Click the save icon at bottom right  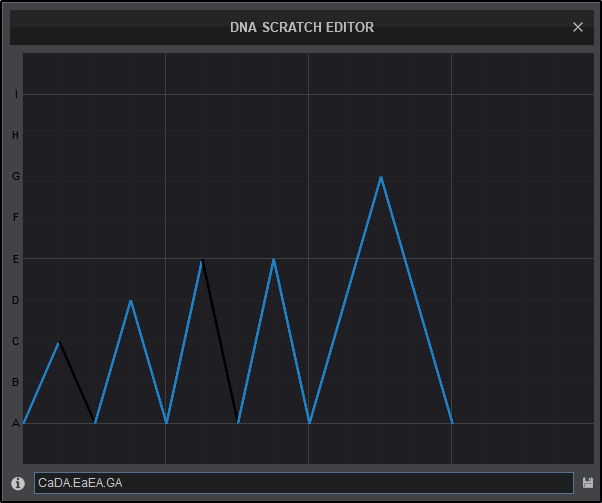[587, 483]
